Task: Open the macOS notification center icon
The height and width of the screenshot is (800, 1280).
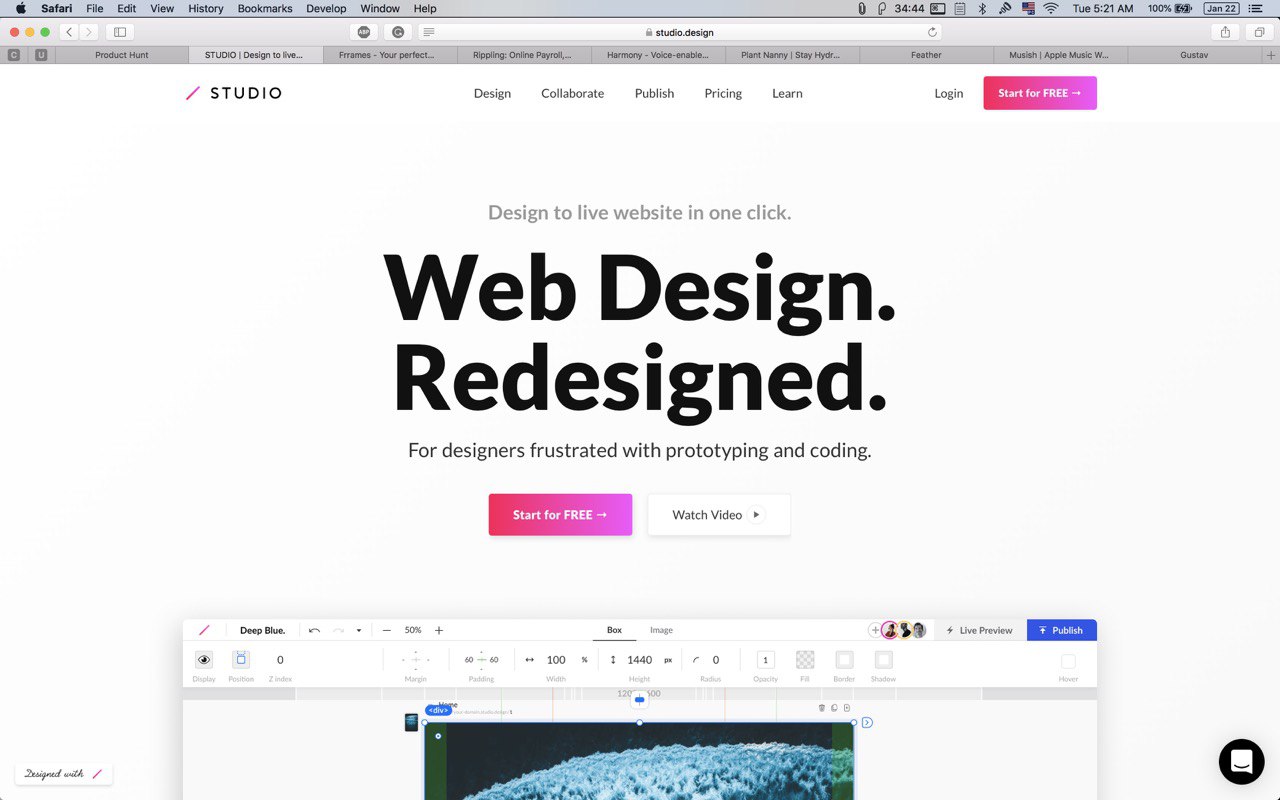Action: (x=1255, y=8)
